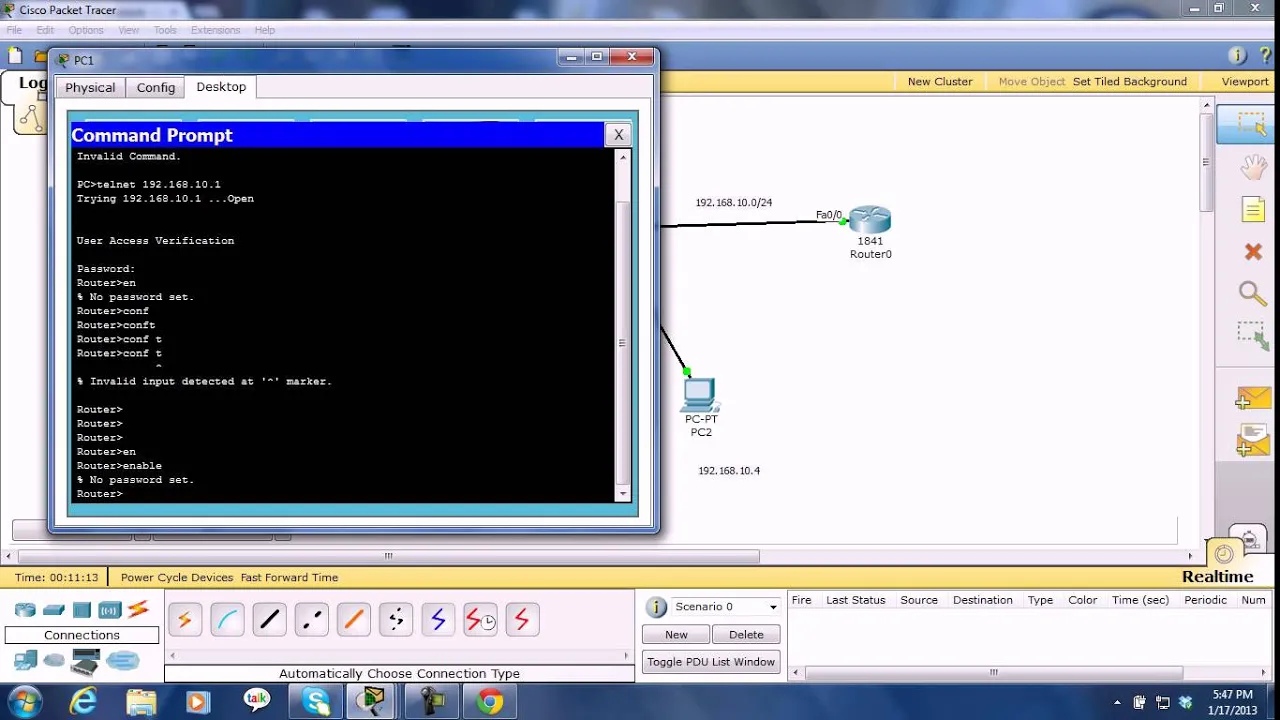
Task: Activate the Inspect magnifier tool
Action: point(1253,293)
